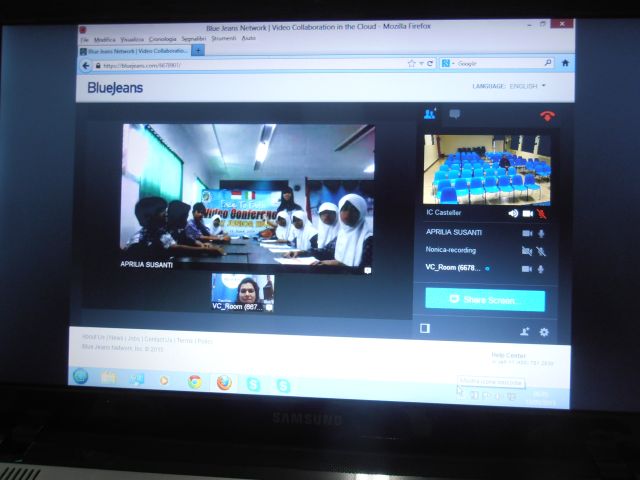
Task: Click the invite participant icon
Action: click(x=524, y=332)
